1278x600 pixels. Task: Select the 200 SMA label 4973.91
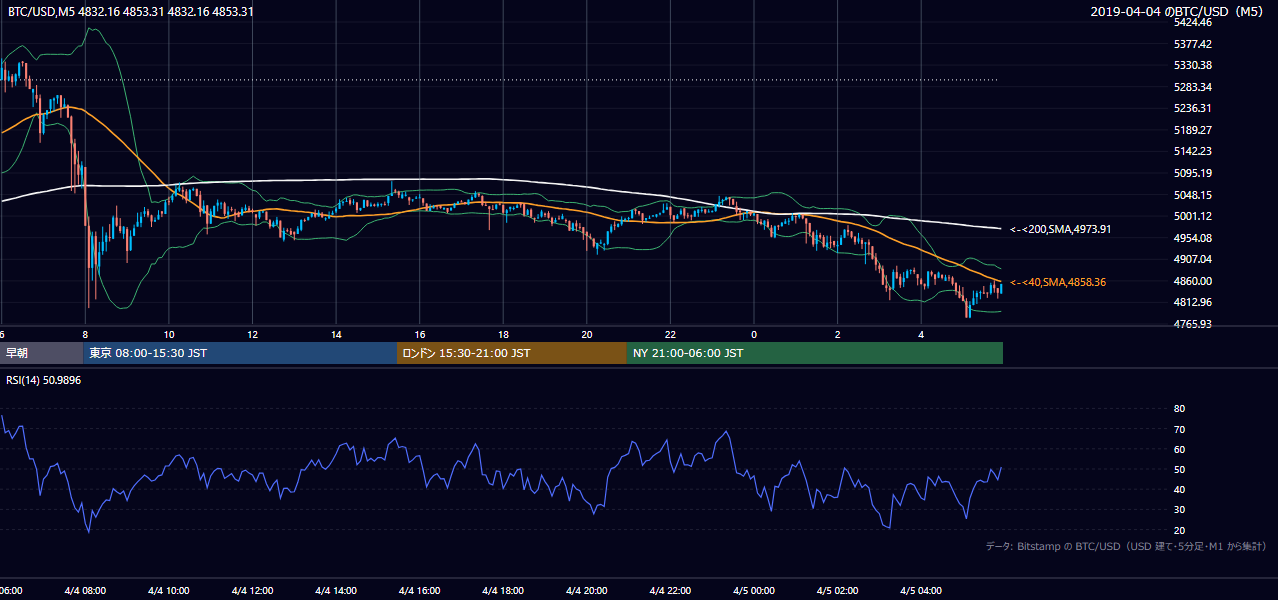click(1060, 229)
